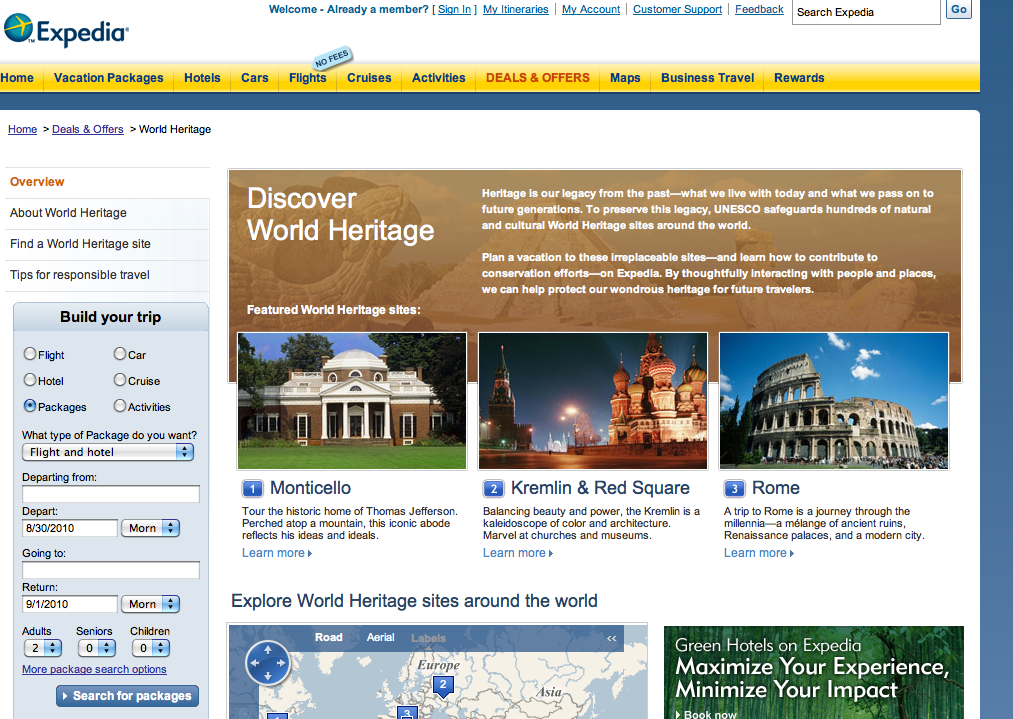This screenshot has width=1013, height=719.
Task: Select the Packages radio button
Action: pos(30,406)
